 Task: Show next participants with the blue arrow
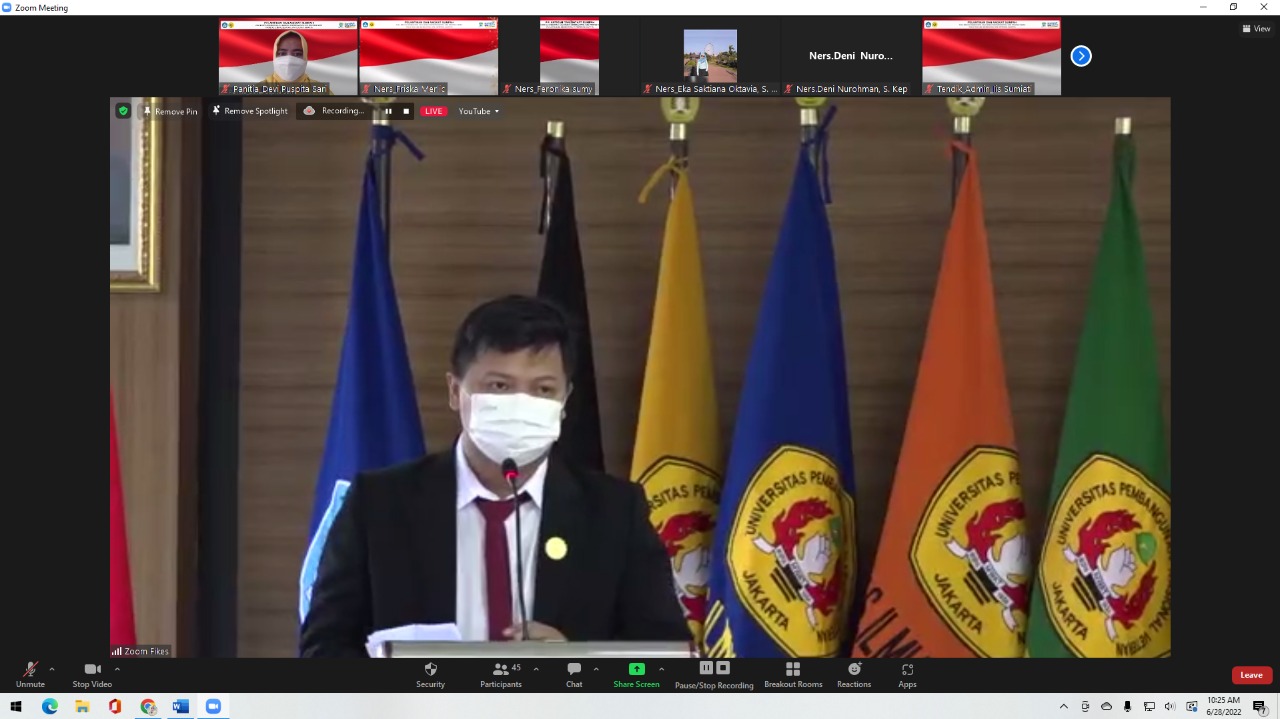tap(1081, 56)
